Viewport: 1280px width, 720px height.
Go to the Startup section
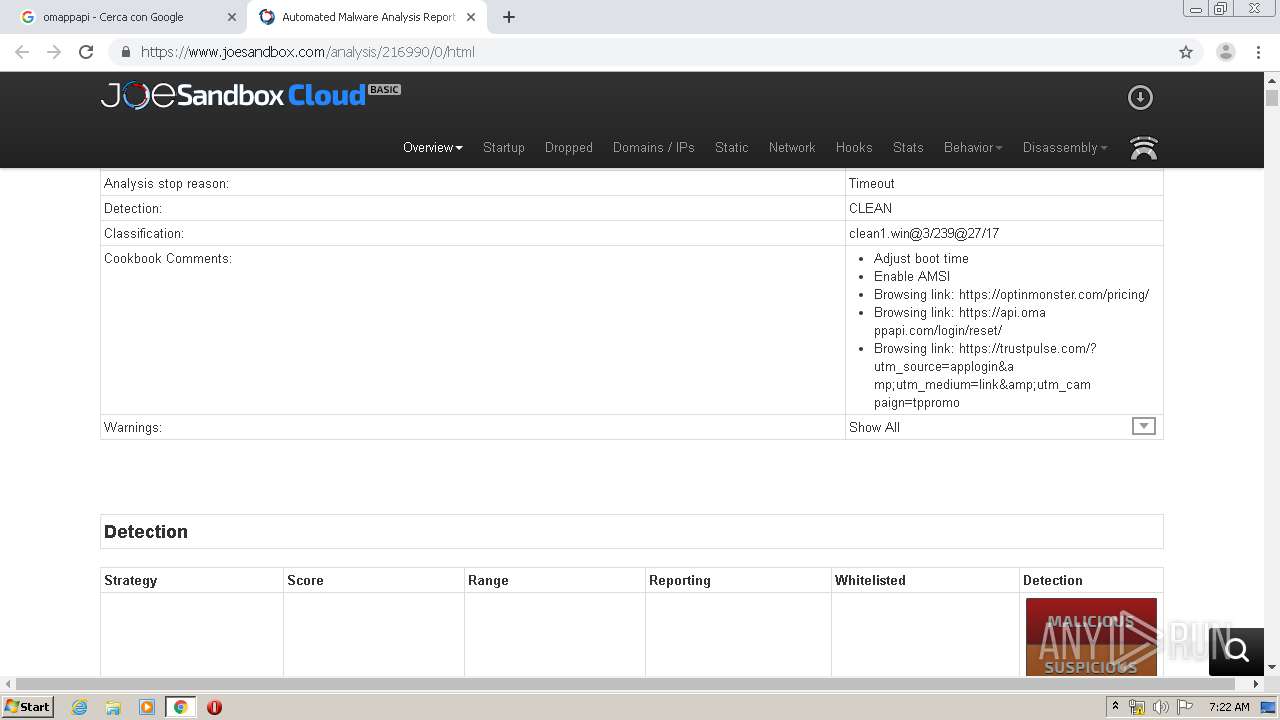click(504, 147)
